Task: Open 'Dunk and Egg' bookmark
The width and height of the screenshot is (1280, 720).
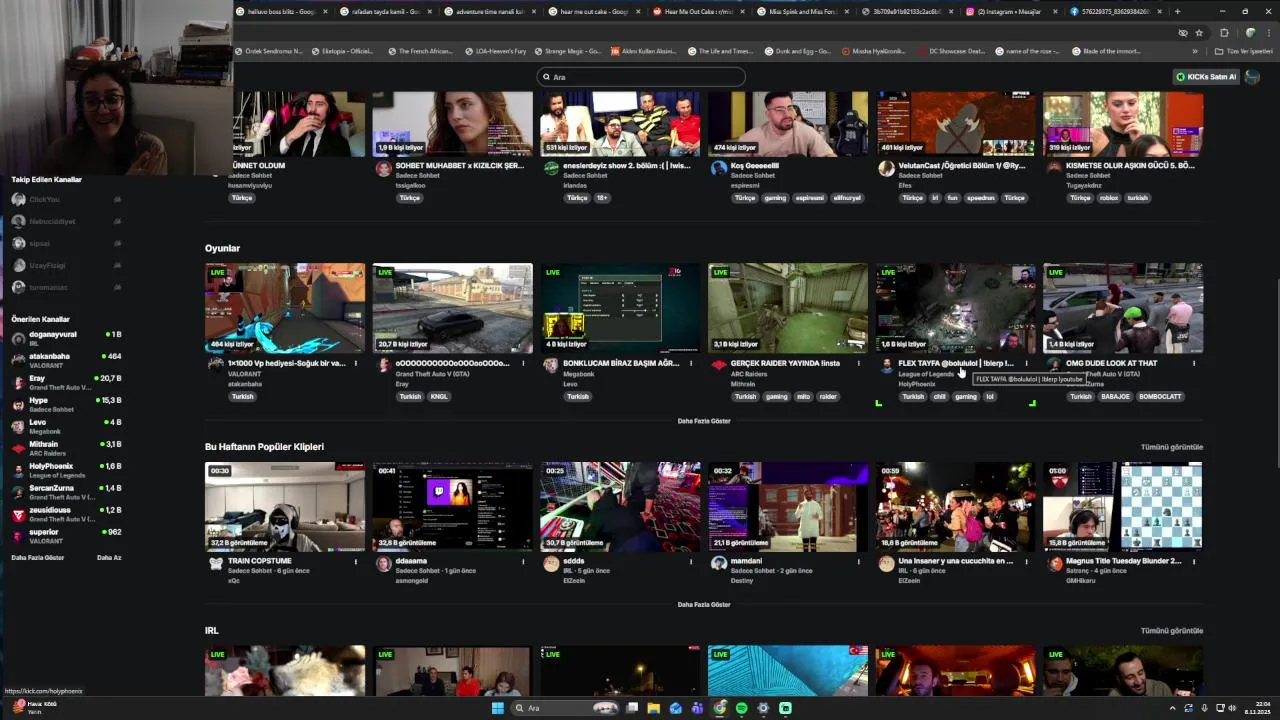Action: pyautogui.click(x=799, y=51)
